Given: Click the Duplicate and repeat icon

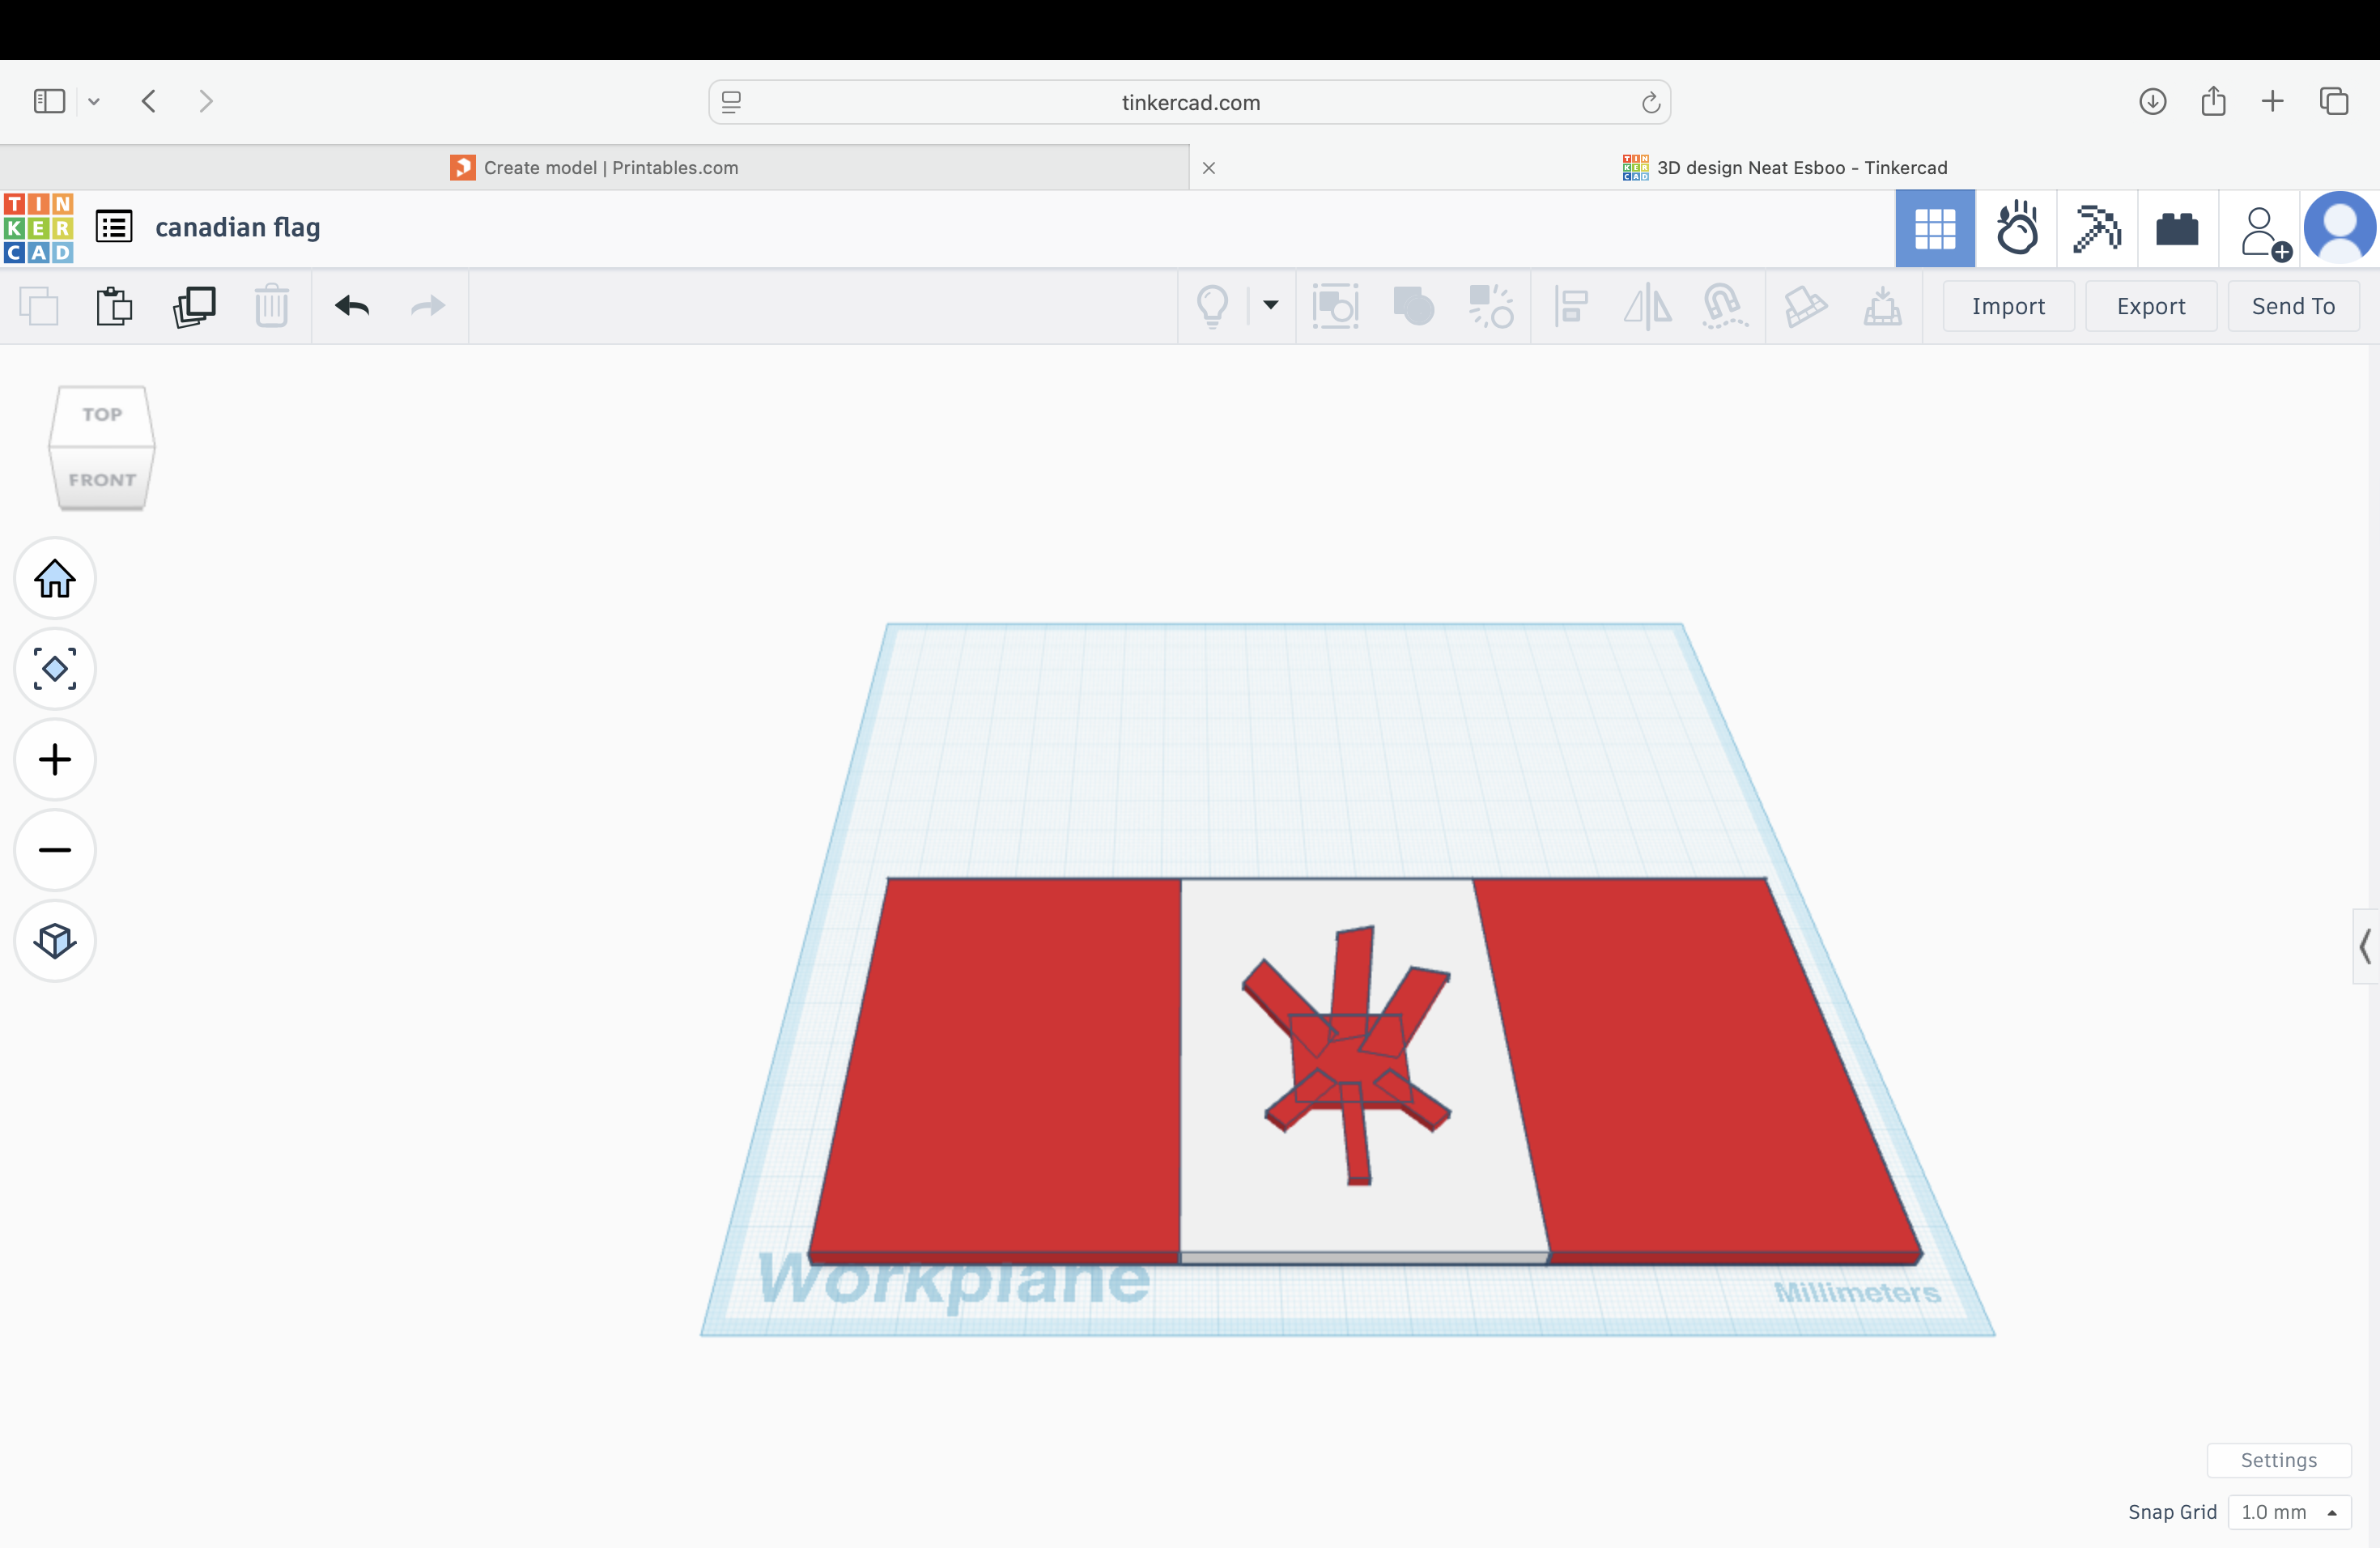Looking at the screenshot, I should pos(194,306).
